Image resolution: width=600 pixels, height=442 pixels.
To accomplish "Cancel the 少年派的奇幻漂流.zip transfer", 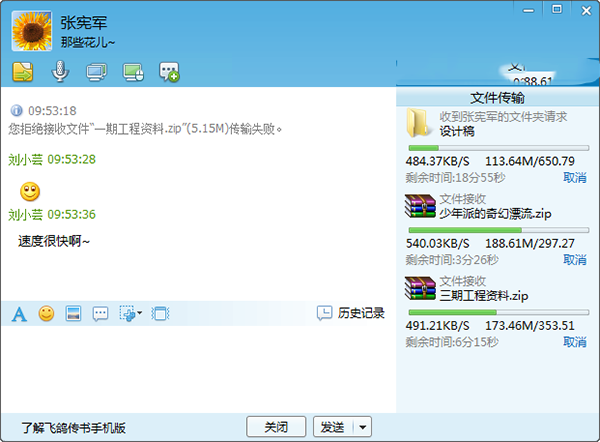I will pyautogui.click(x=575, y=260).
